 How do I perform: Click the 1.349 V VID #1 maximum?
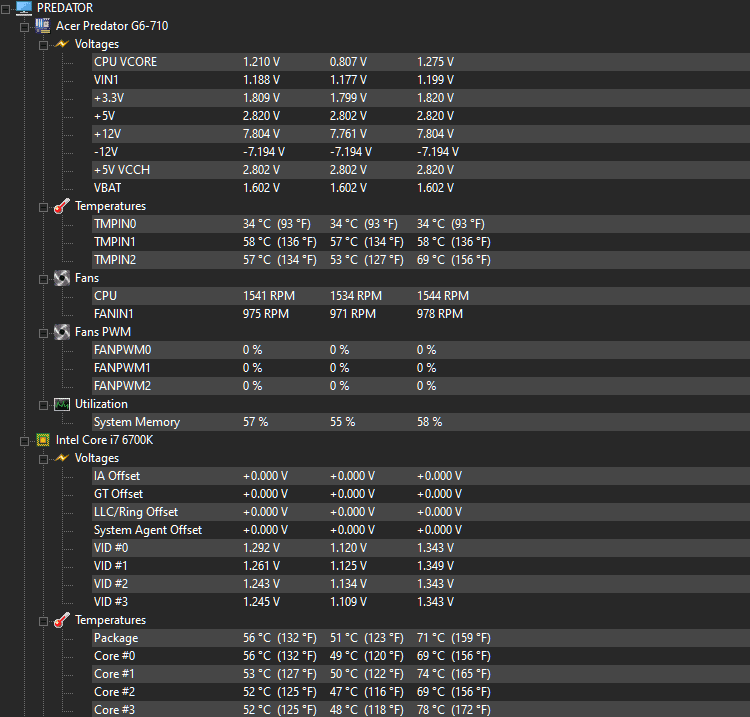435,566
